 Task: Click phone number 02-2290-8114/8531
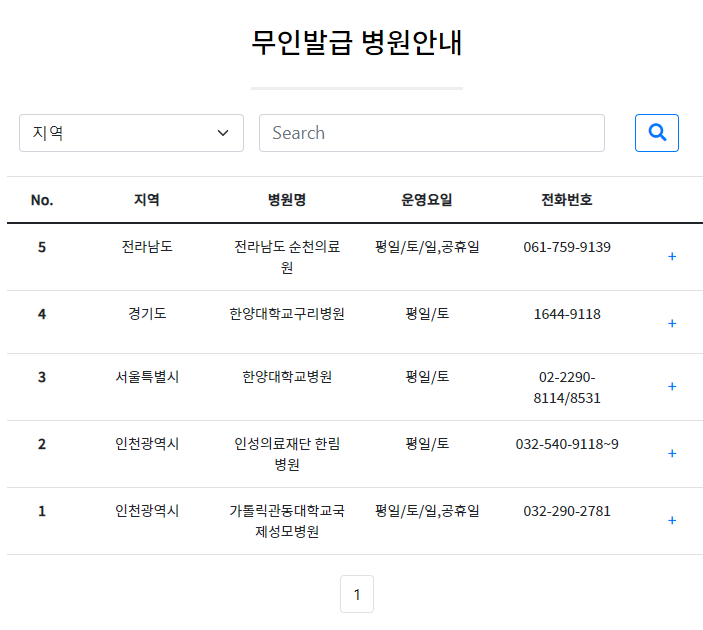tap(567, 387)
